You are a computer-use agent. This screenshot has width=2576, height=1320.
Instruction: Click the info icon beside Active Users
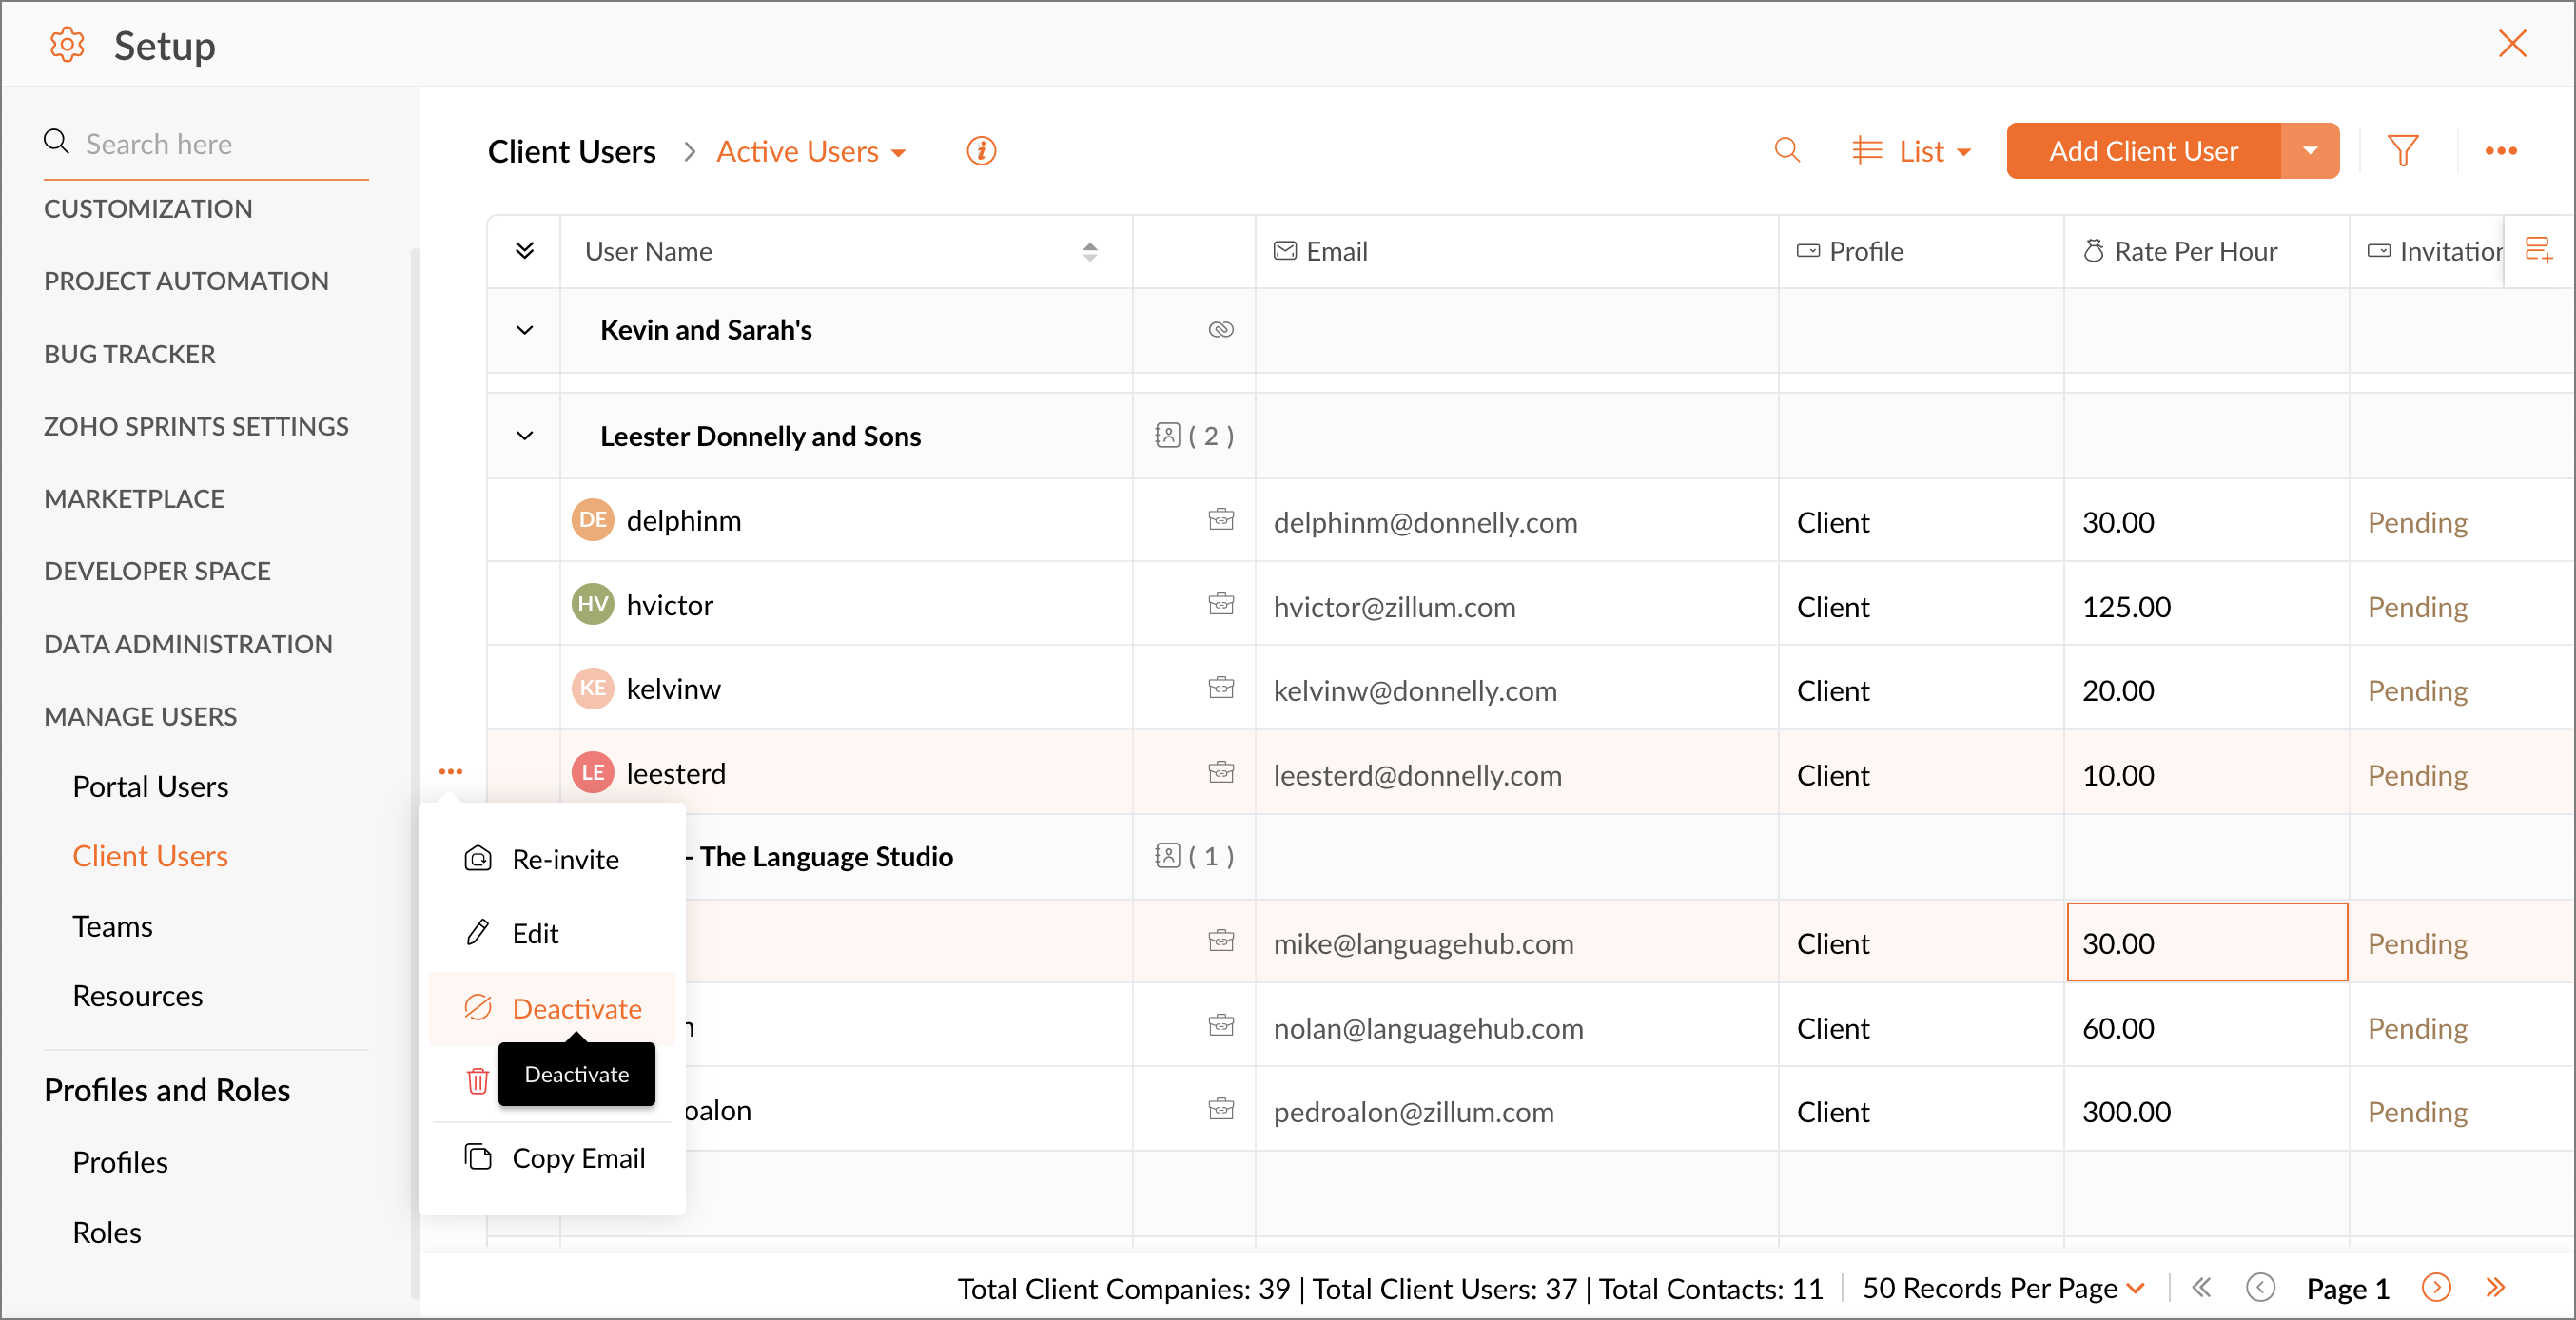click(981, 151)
